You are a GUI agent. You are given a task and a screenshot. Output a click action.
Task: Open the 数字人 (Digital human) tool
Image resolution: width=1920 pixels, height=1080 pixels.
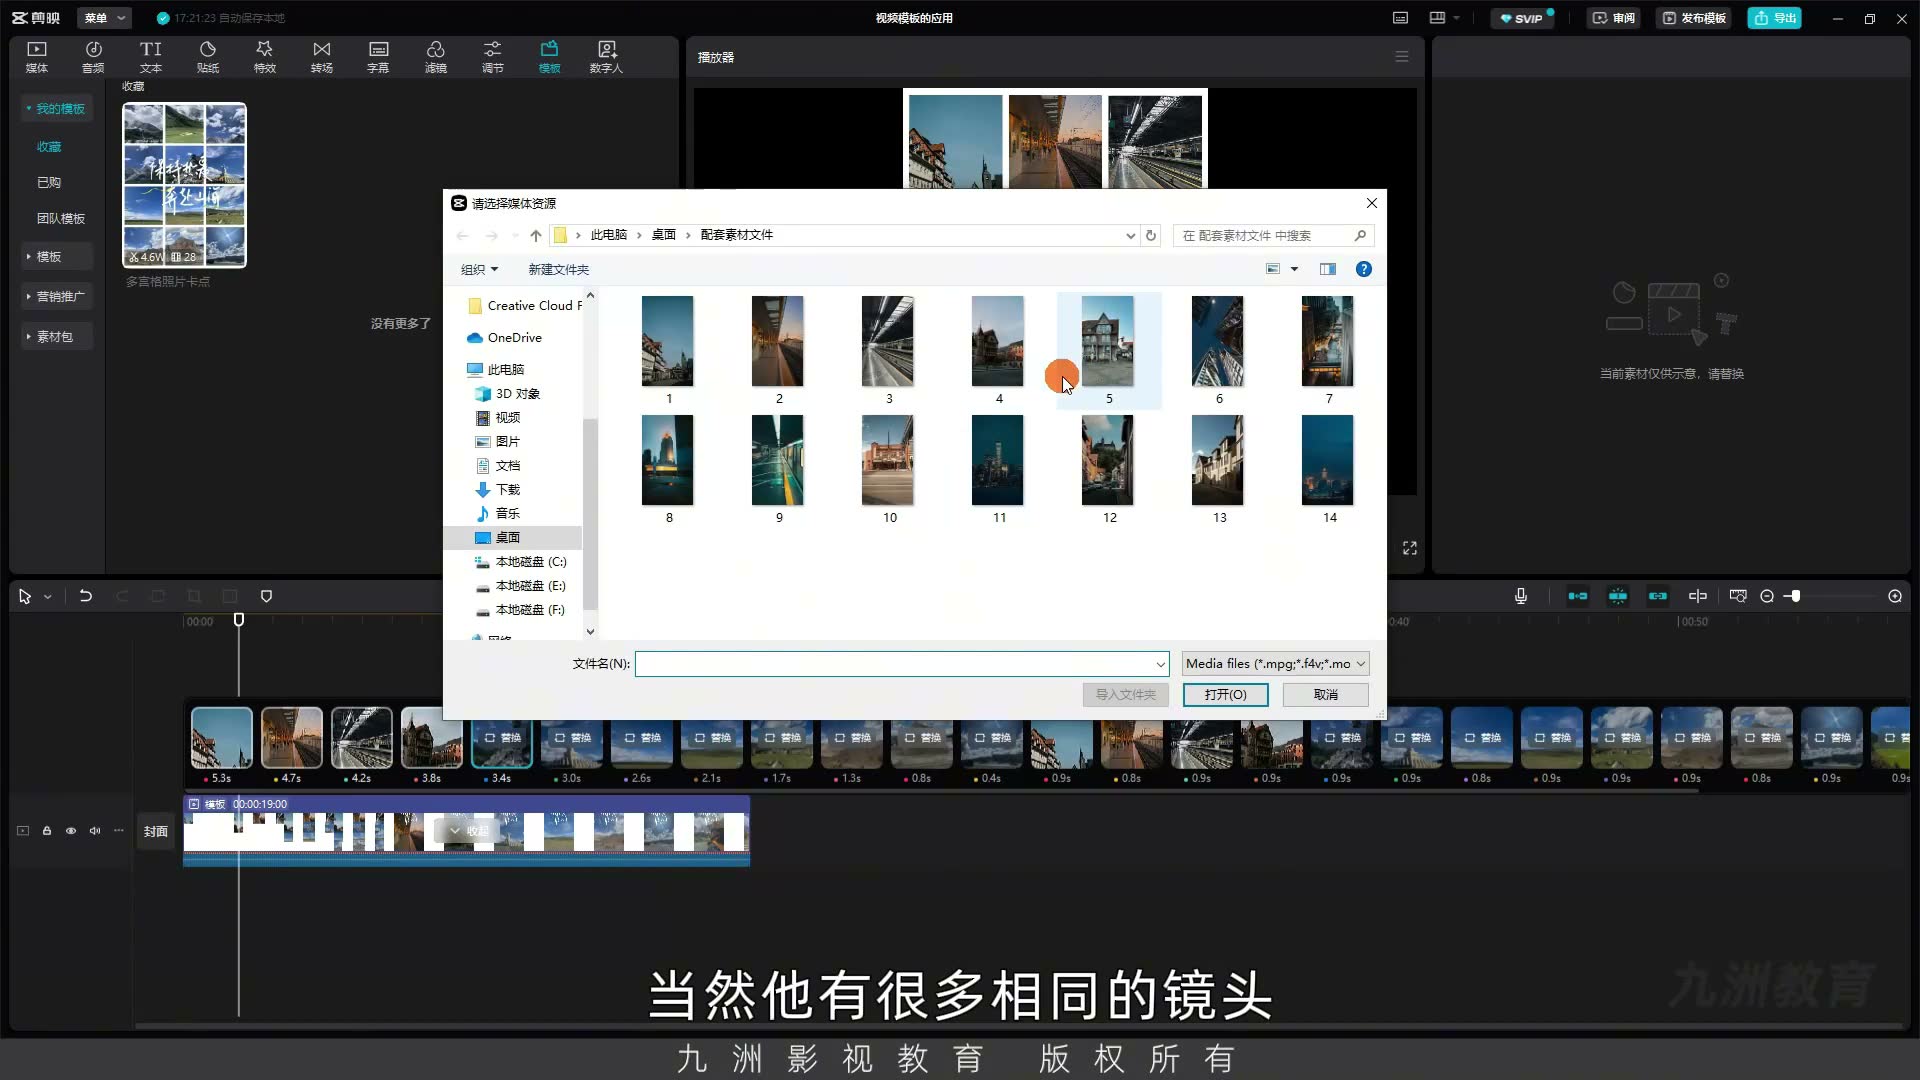coord(606,57)
